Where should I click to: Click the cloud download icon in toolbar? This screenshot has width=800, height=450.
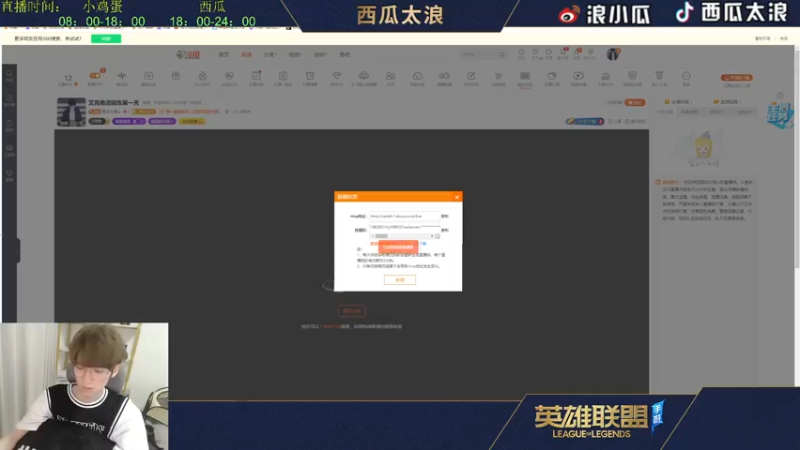point(363,77)
